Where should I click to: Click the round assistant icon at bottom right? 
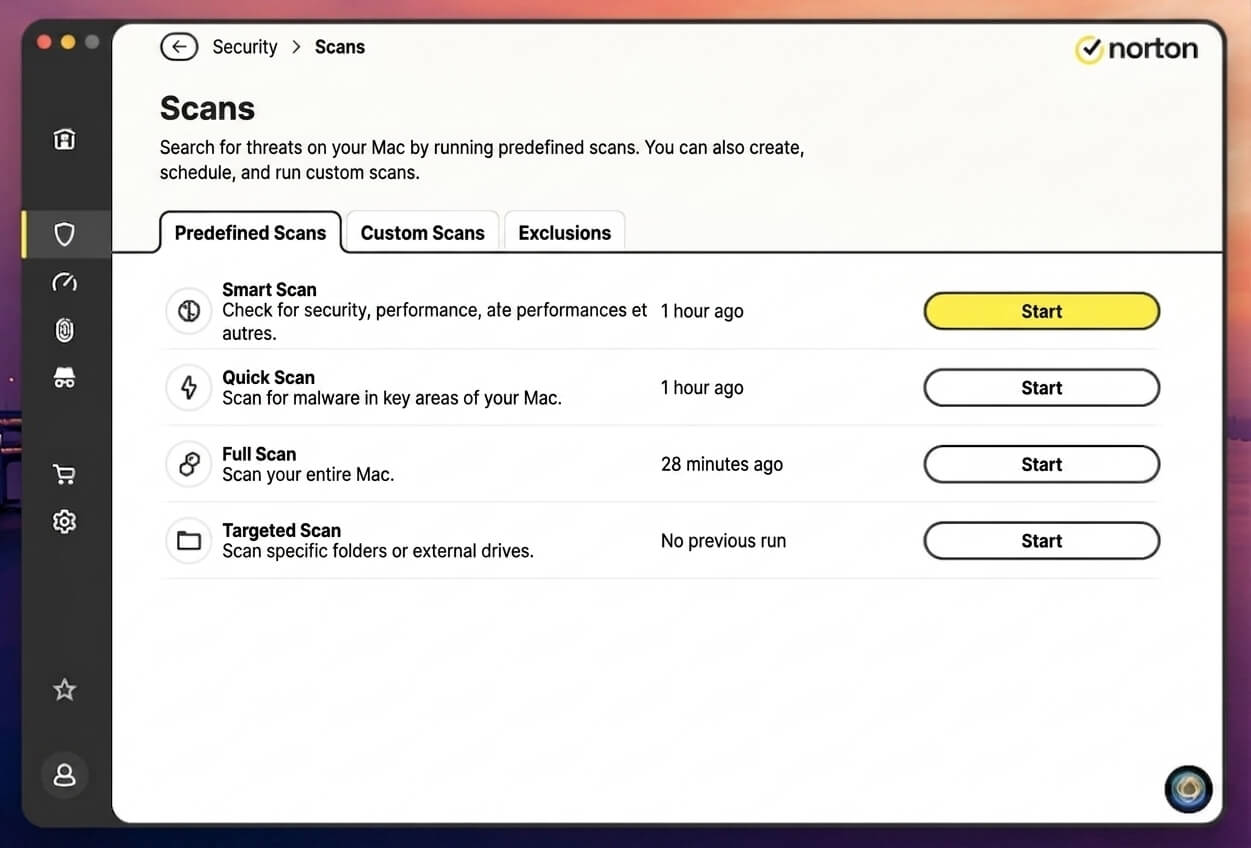[x=1189, y=789]
